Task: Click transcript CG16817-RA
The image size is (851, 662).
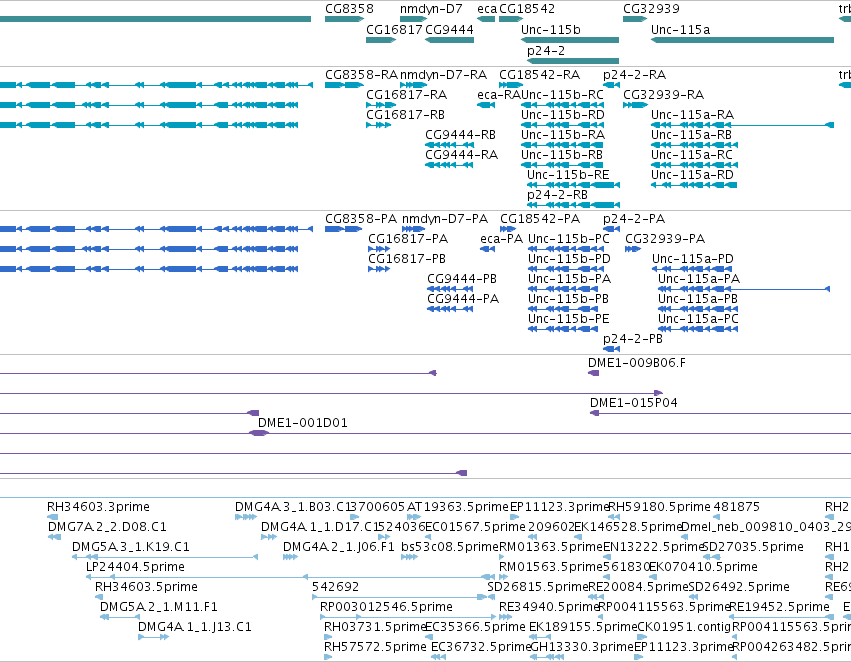Action: click(382, 105)
